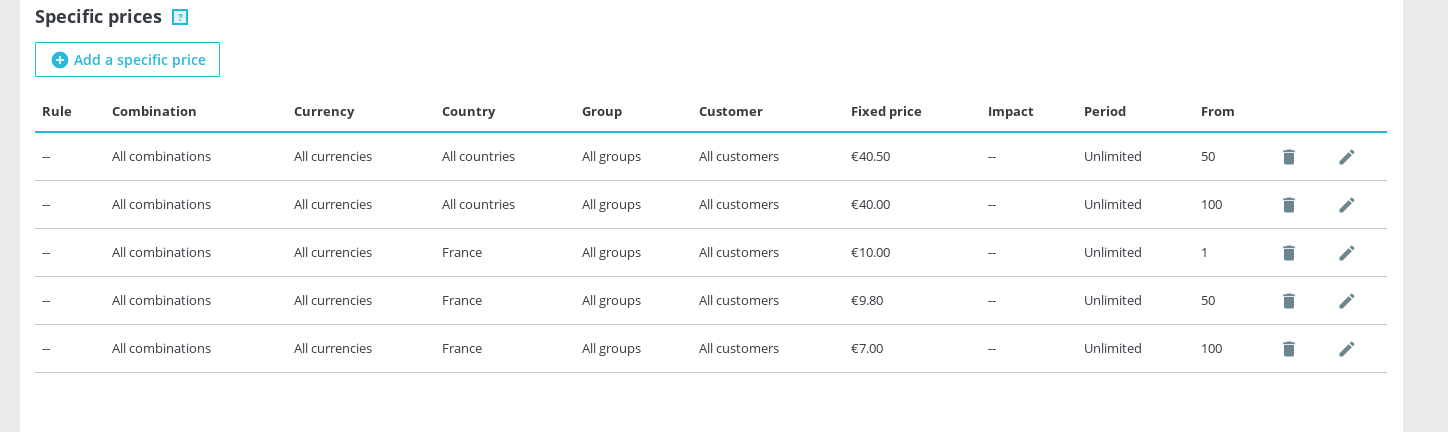Click the Currency column header
The height and width of the screenshot is (432, 1448).
pos(324,112)
